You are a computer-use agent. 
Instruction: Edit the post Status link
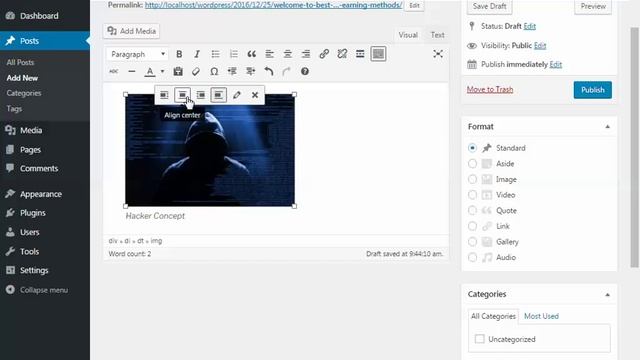(529, 26)
